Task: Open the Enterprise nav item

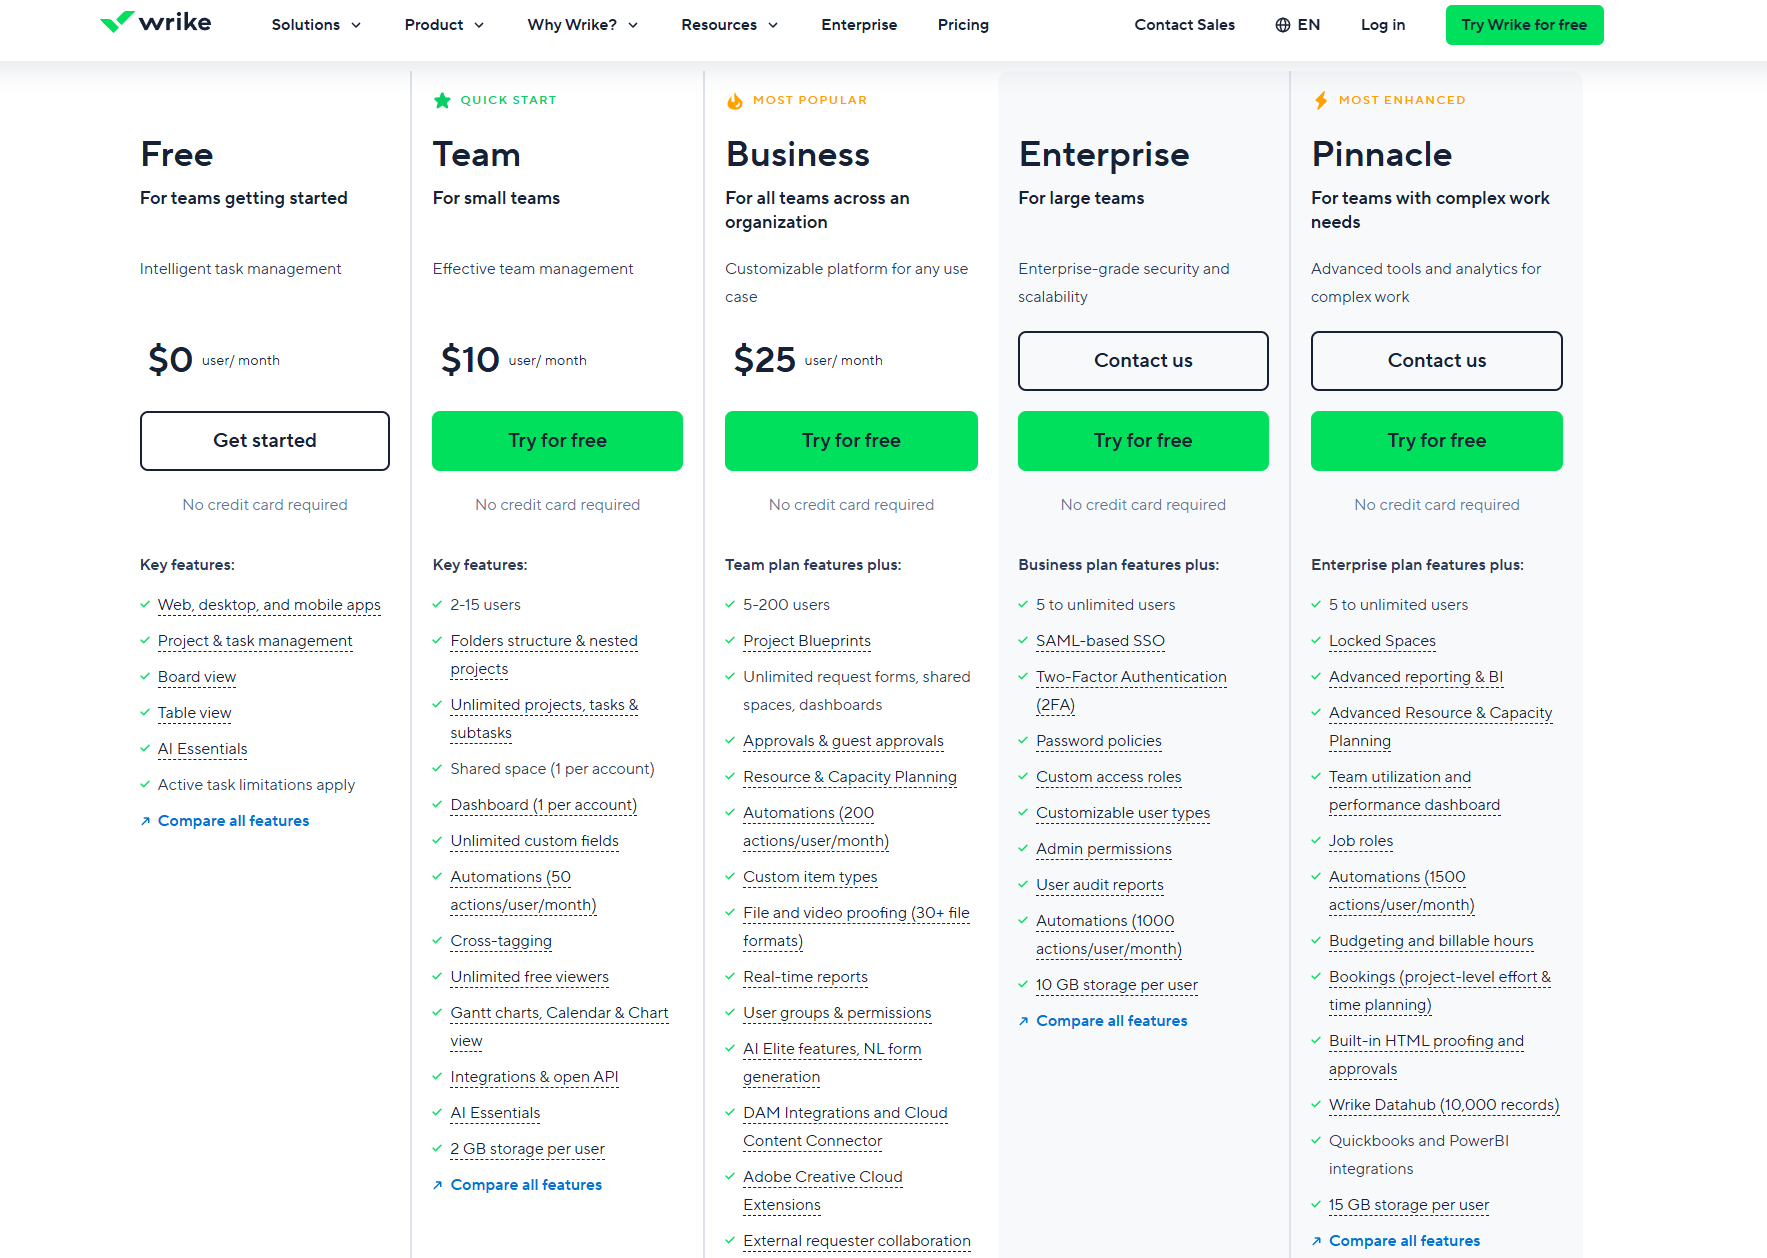Action: tap(859, 25)
